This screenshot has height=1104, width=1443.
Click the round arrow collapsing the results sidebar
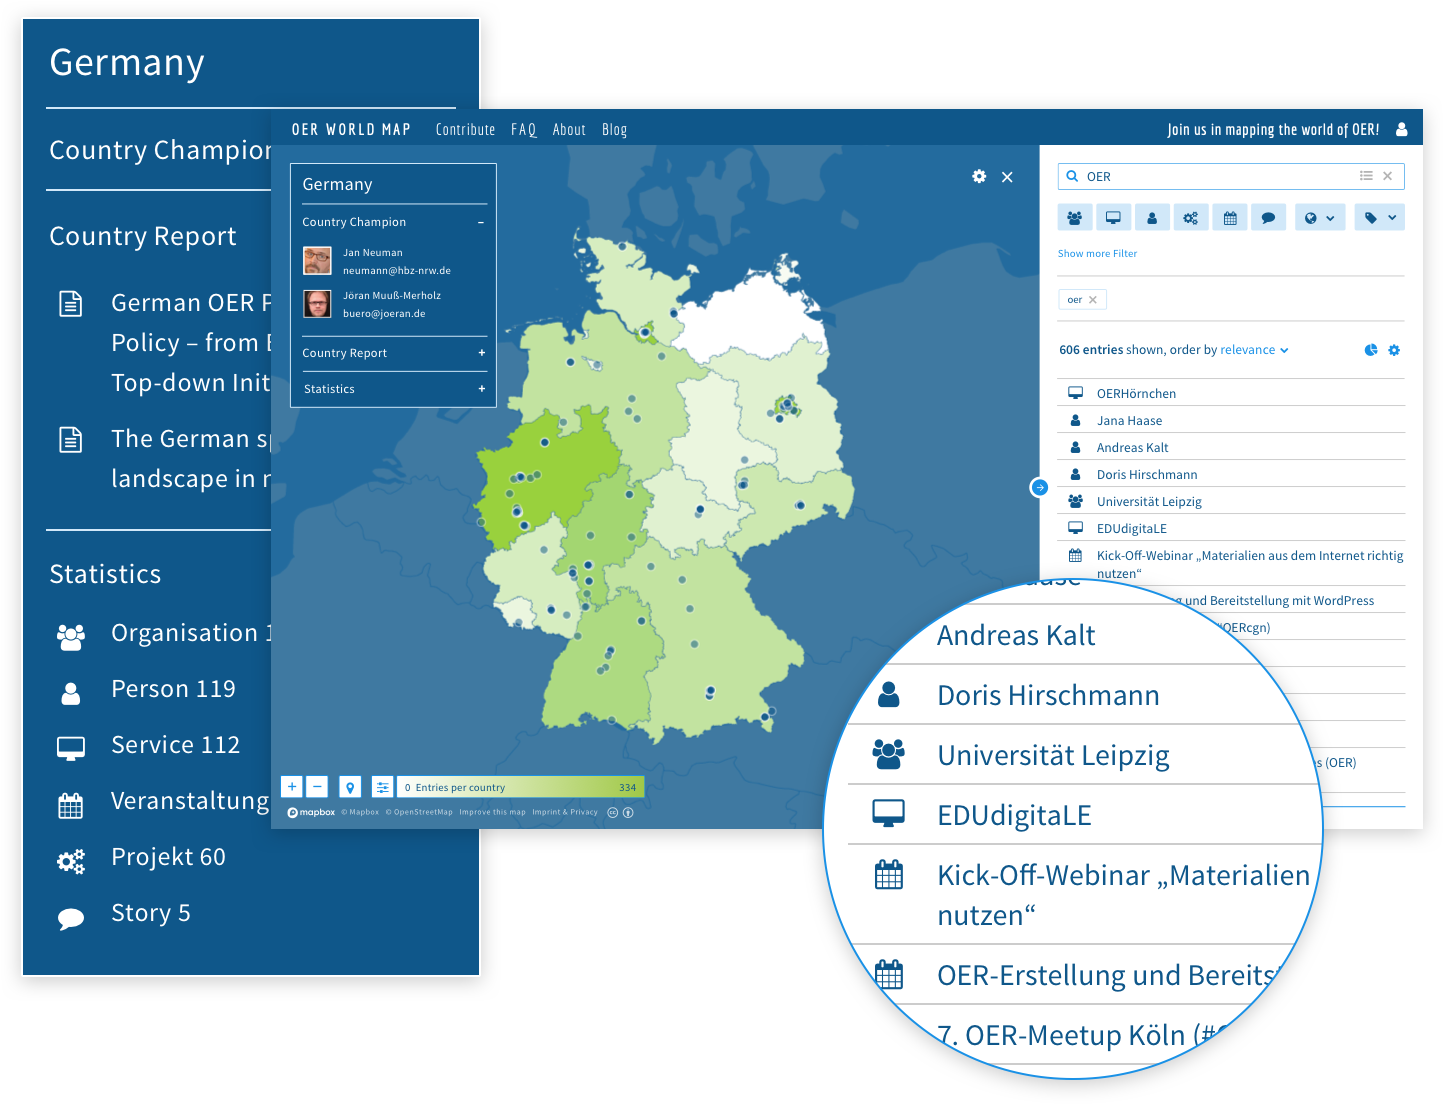pos(1040,487)
